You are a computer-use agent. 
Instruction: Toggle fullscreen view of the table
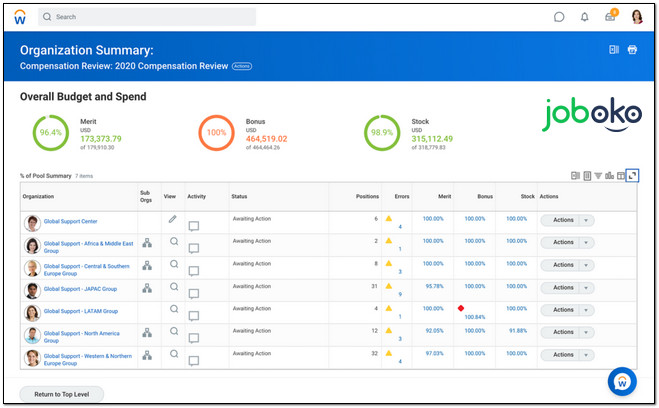click(x=633, y=176)
